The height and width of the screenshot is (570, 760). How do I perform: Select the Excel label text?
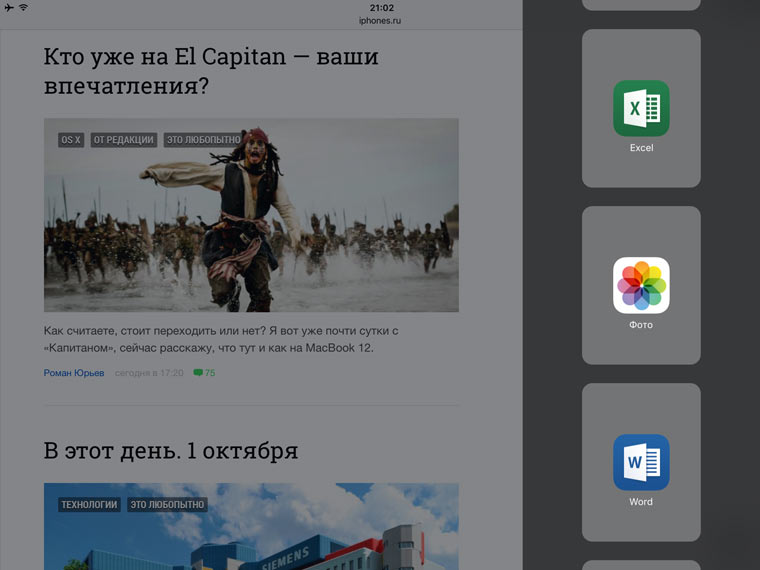point(641,148)
